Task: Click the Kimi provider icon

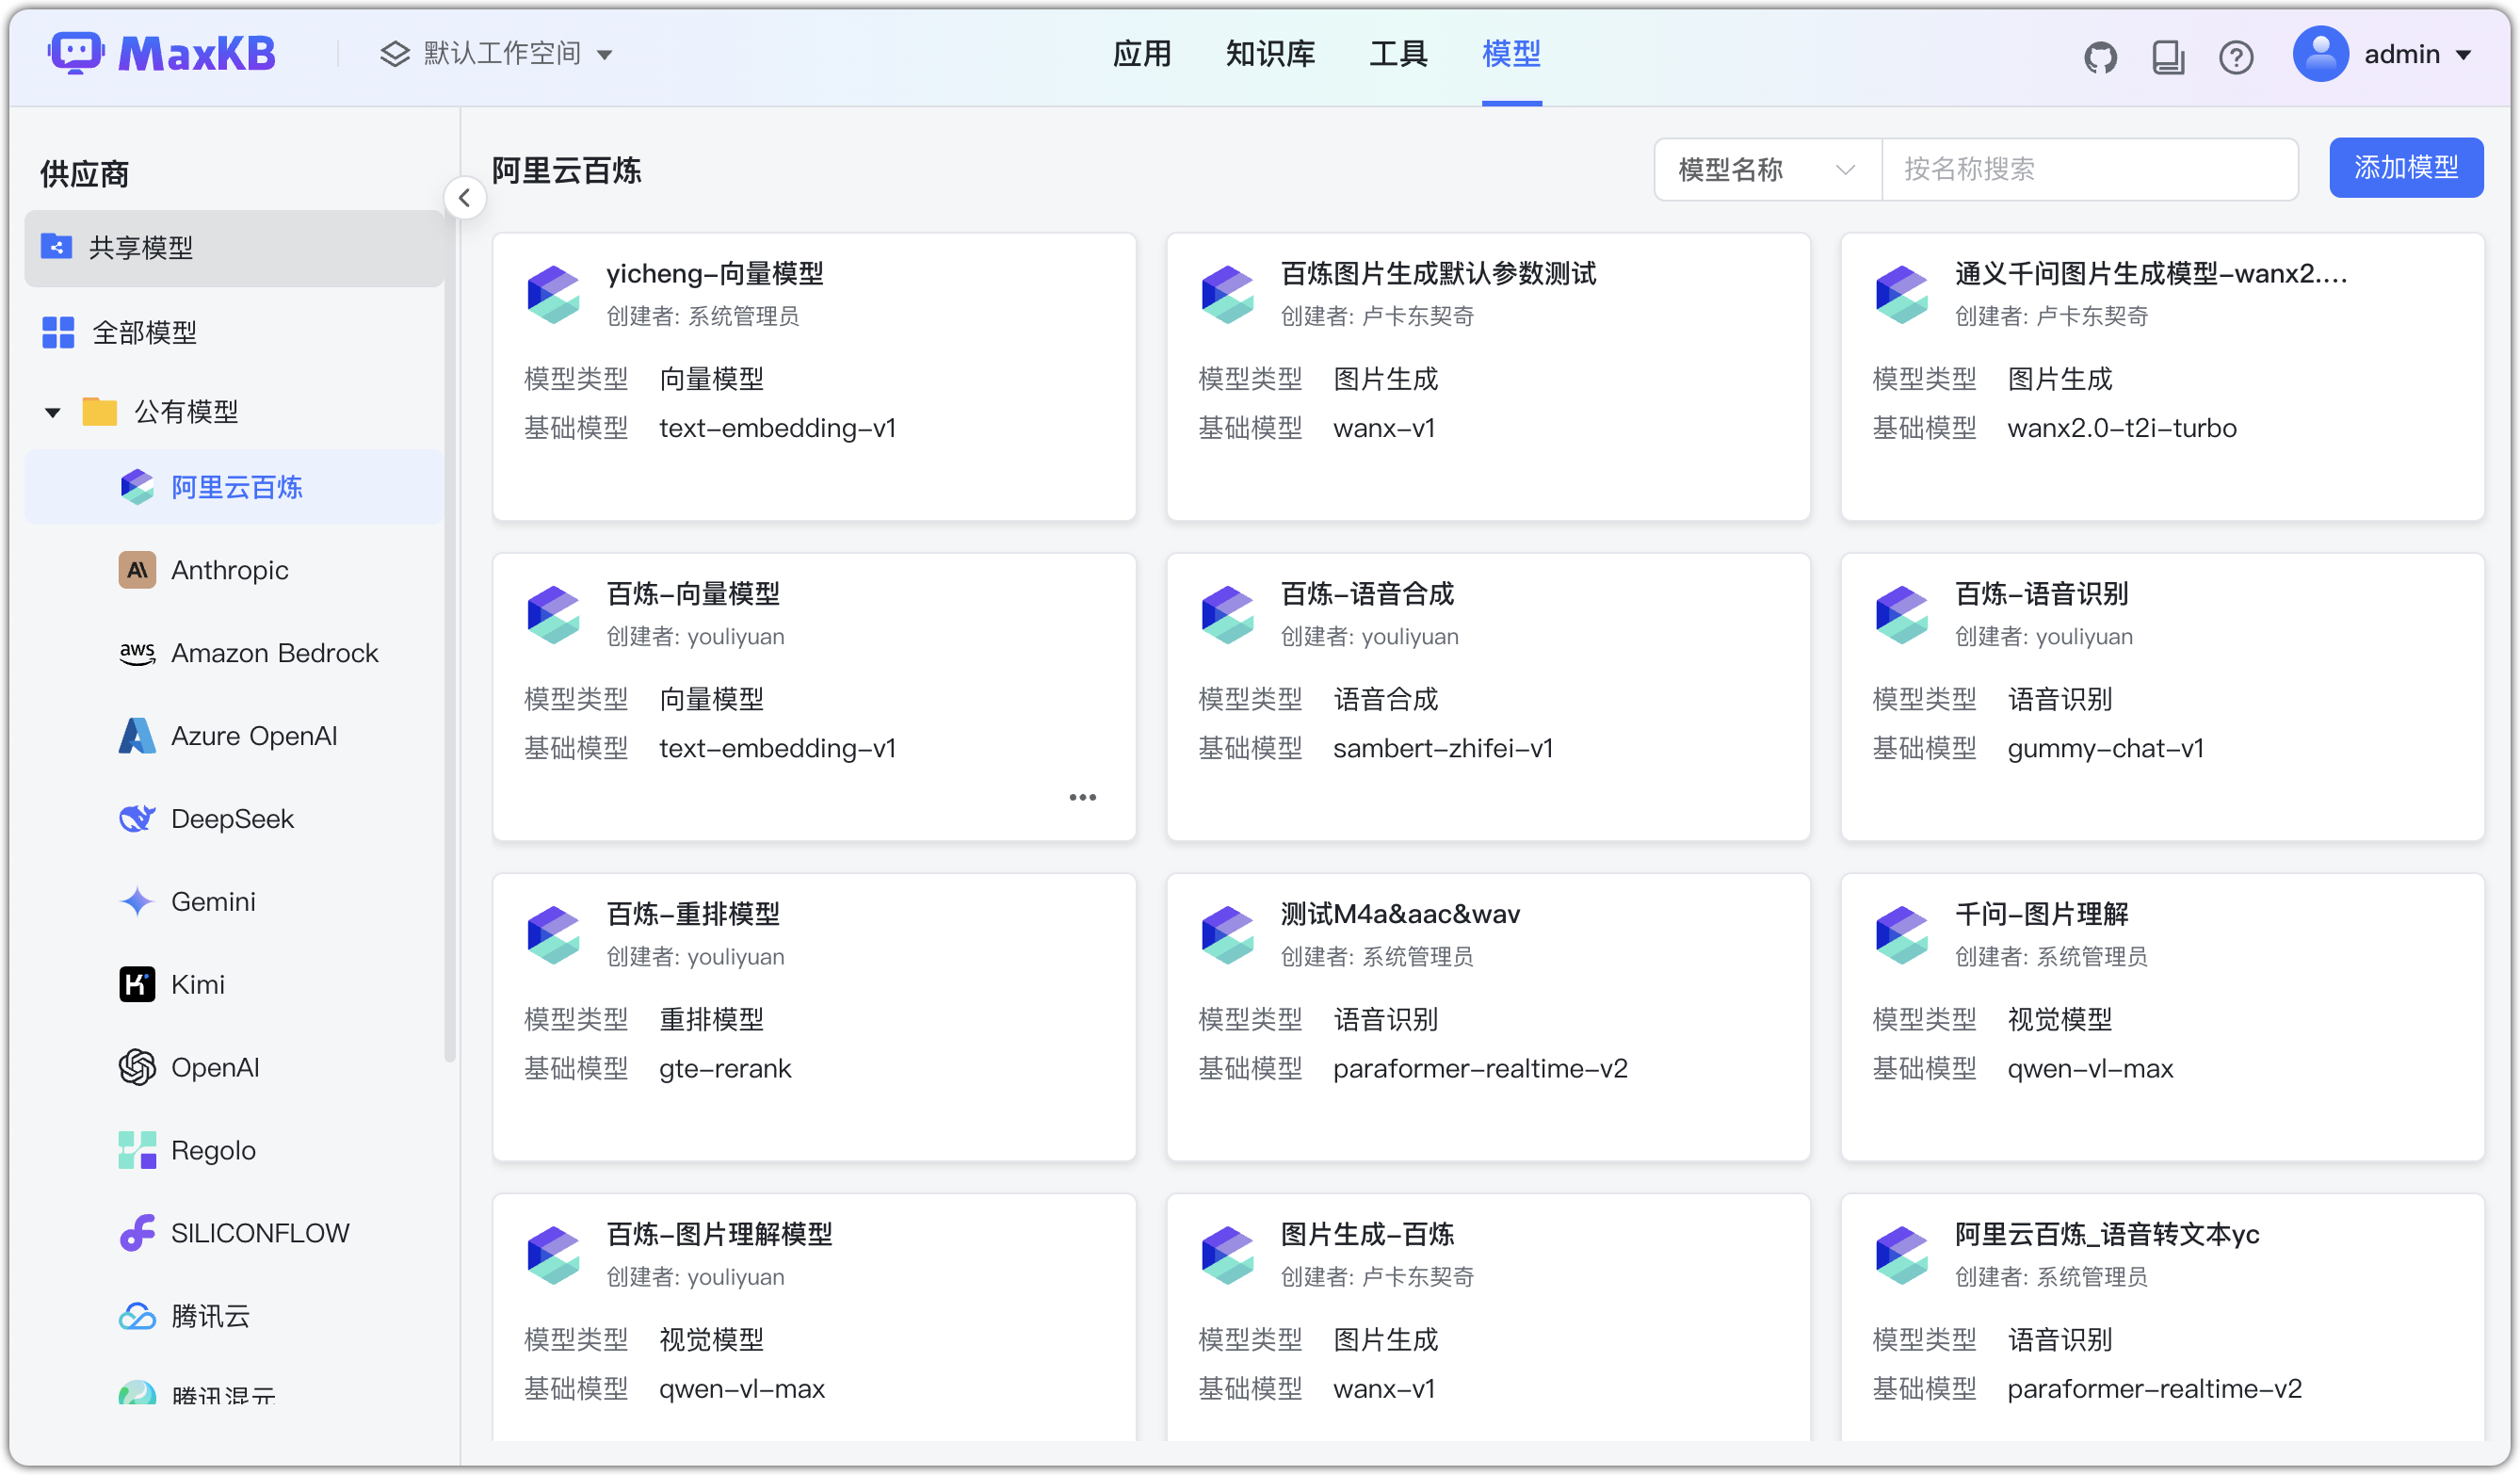Action: pyautogui.click(x=137, y=985)
